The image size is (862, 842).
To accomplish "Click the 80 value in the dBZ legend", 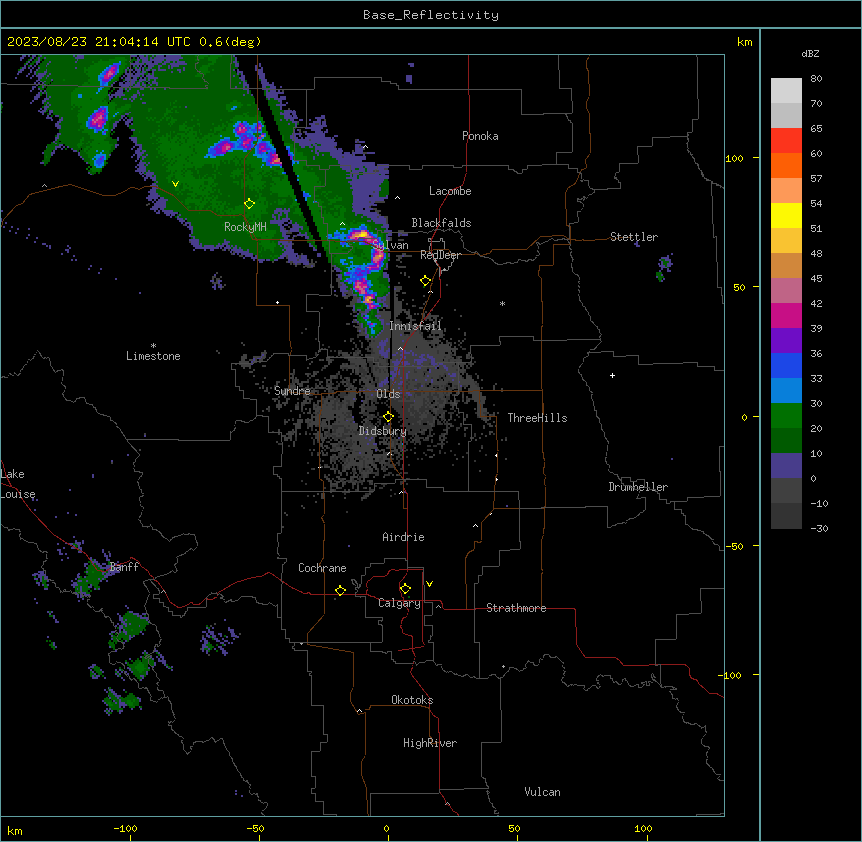I will click(x=816, y=79).
